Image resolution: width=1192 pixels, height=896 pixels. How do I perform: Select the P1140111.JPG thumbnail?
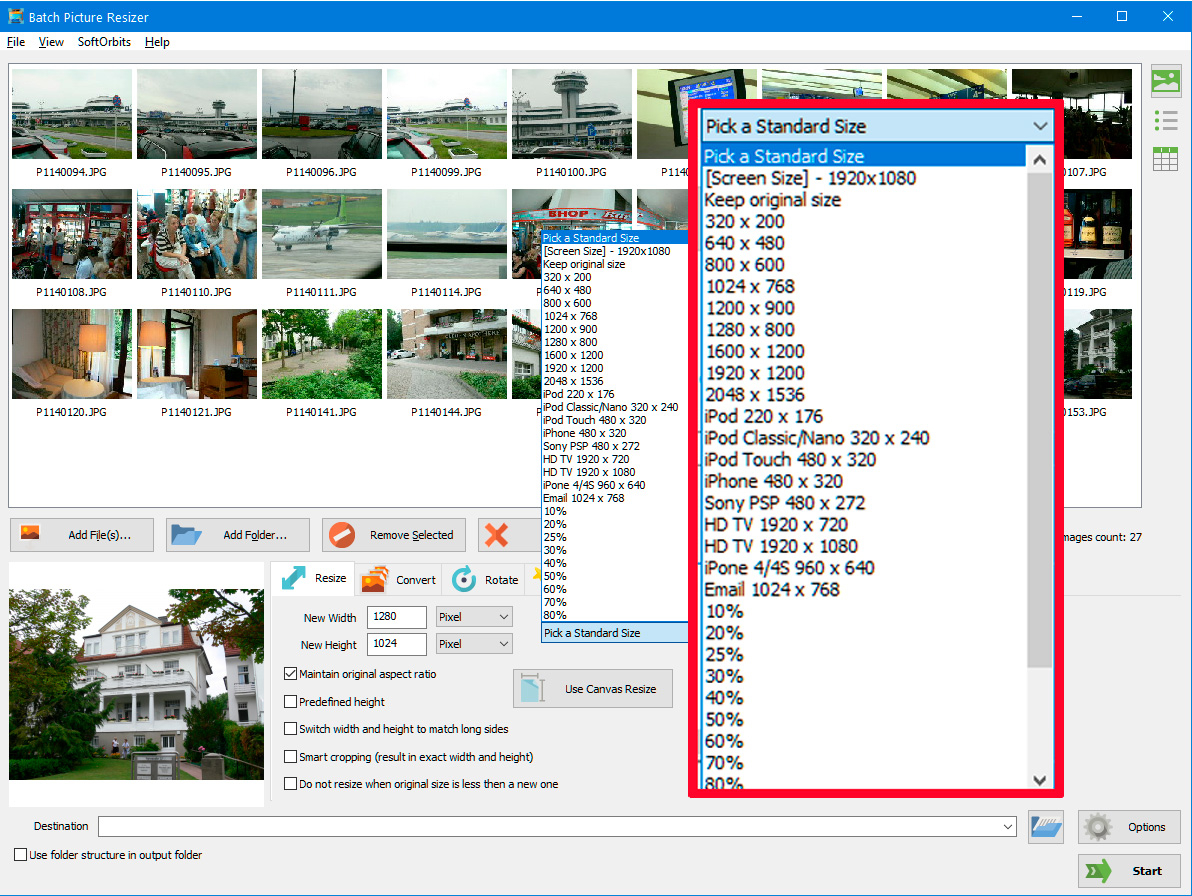coord(321,234)
